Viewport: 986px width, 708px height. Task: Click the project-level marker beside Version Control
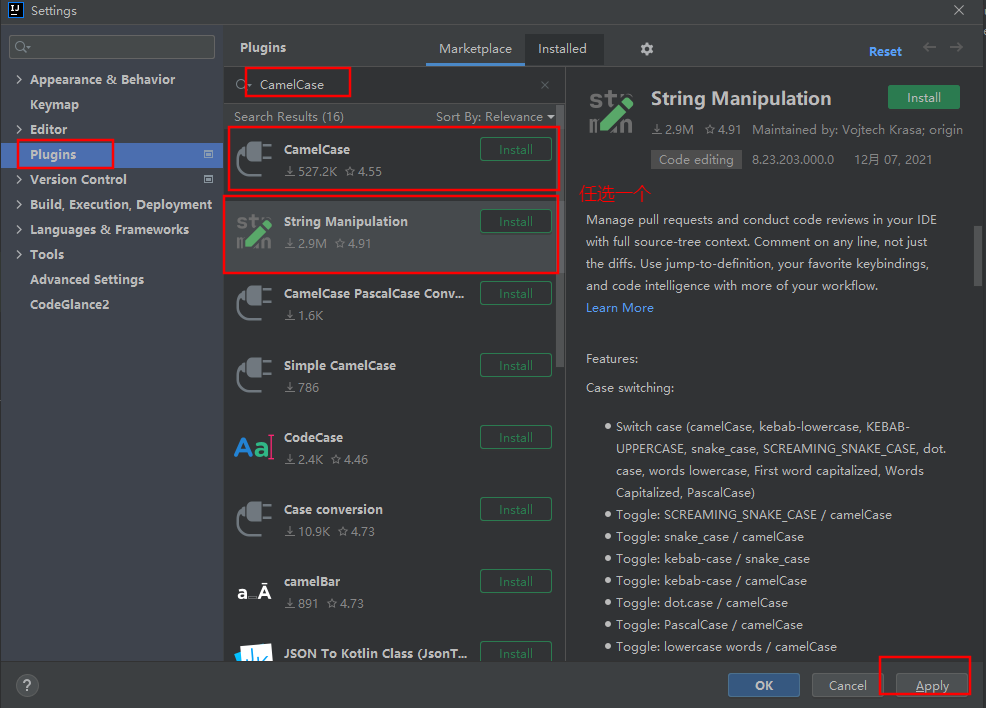tap(209, 179)
